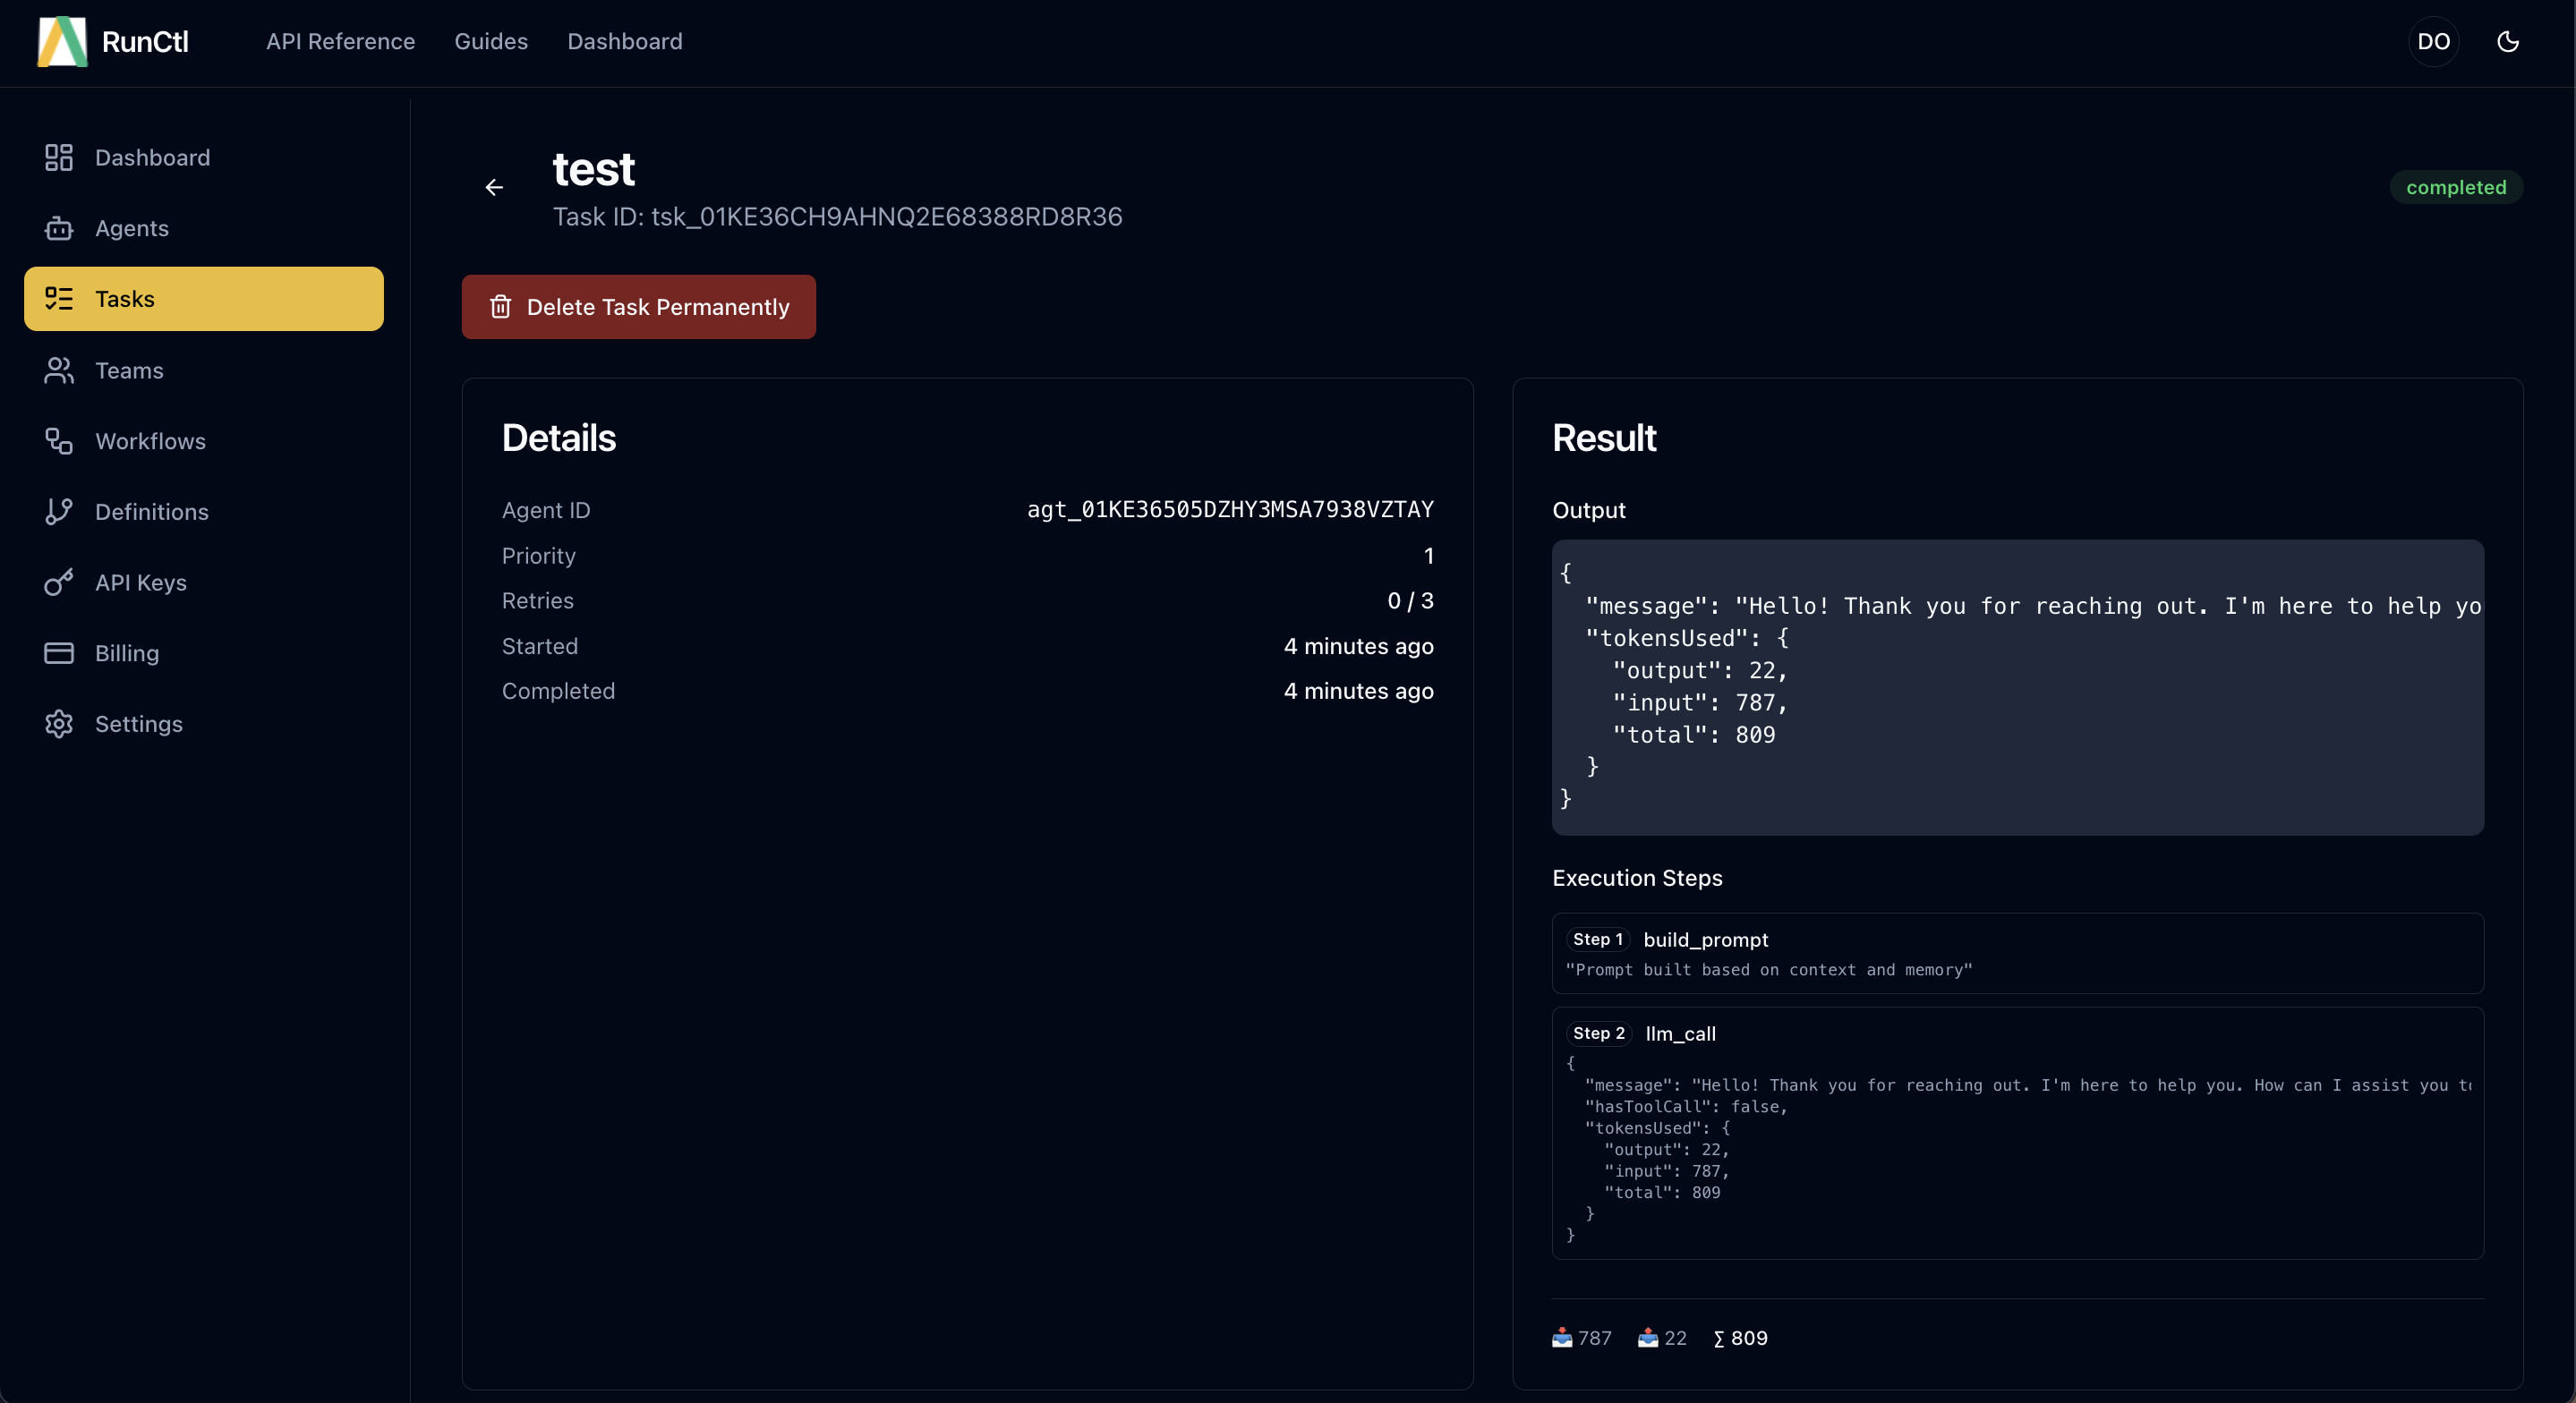Click the Definitions branch icon

58,512
